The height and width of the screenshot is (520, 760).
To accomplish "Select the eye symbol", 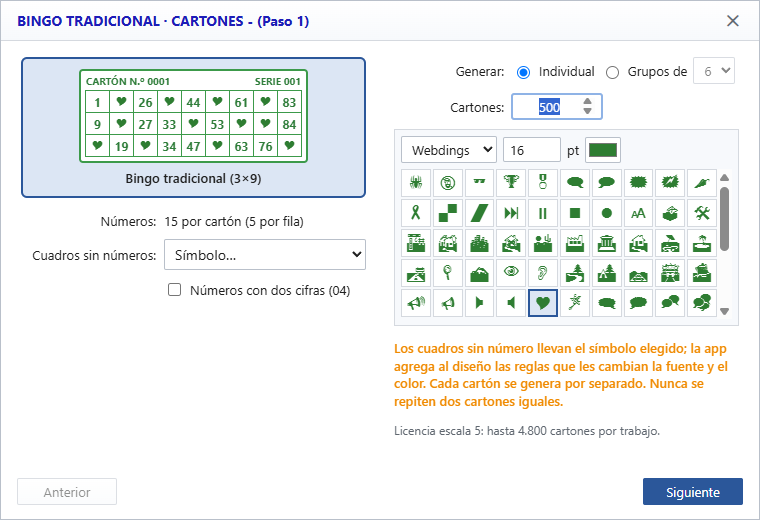I will coord(511,273).
